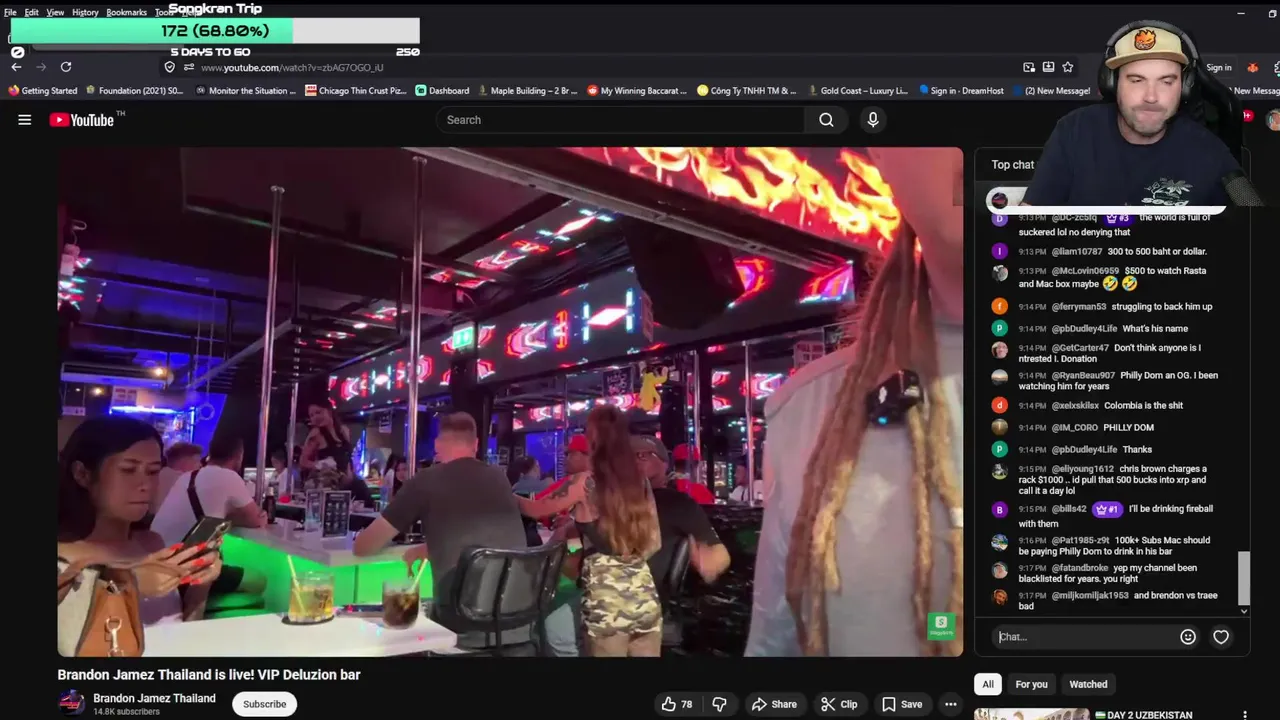
Task: Click the install/download icon in address bar
Action: pos(1048,67)
